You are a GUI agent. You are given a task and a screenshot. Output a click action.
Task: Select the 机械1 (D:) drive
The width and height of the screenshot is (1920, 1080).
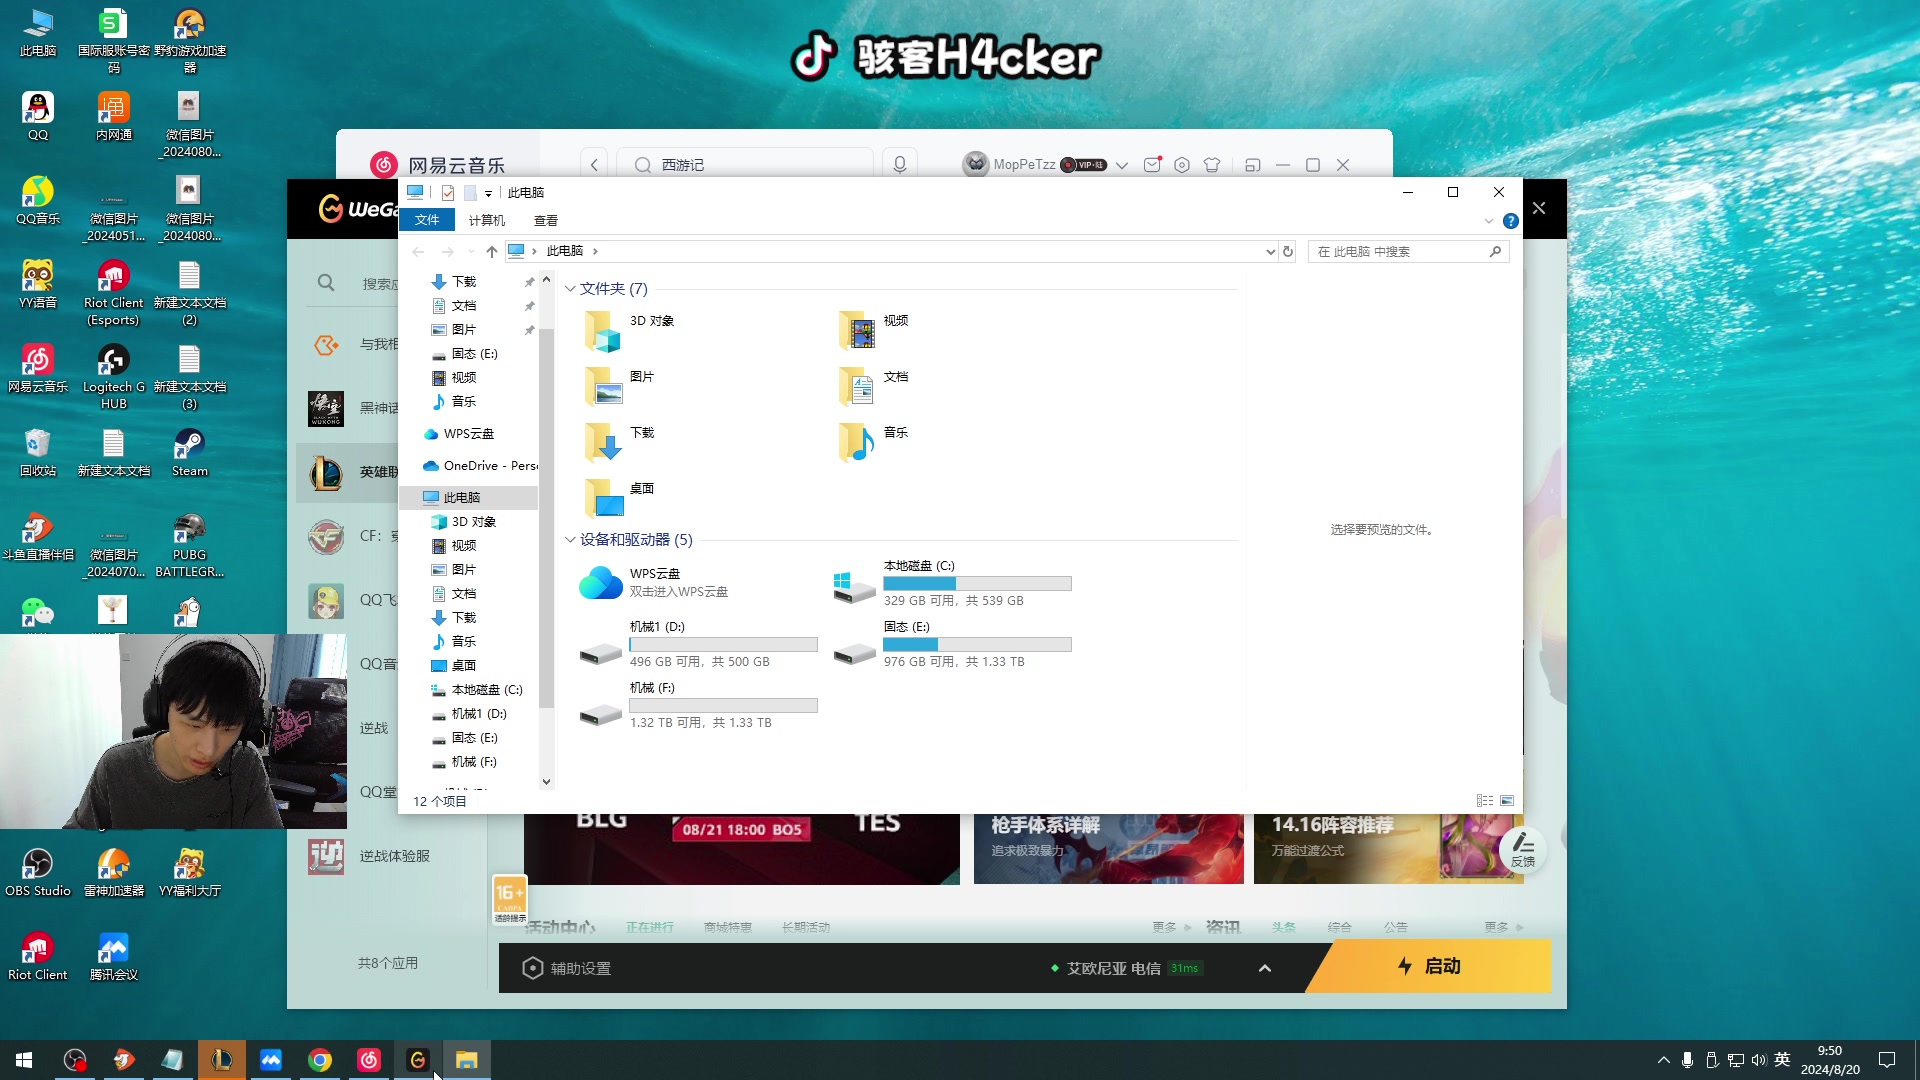click(x=699, y=644)
